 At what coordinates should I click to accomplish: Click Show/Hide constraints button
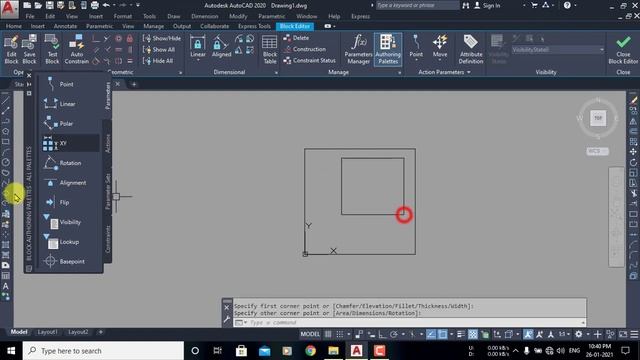coord(162,38)
